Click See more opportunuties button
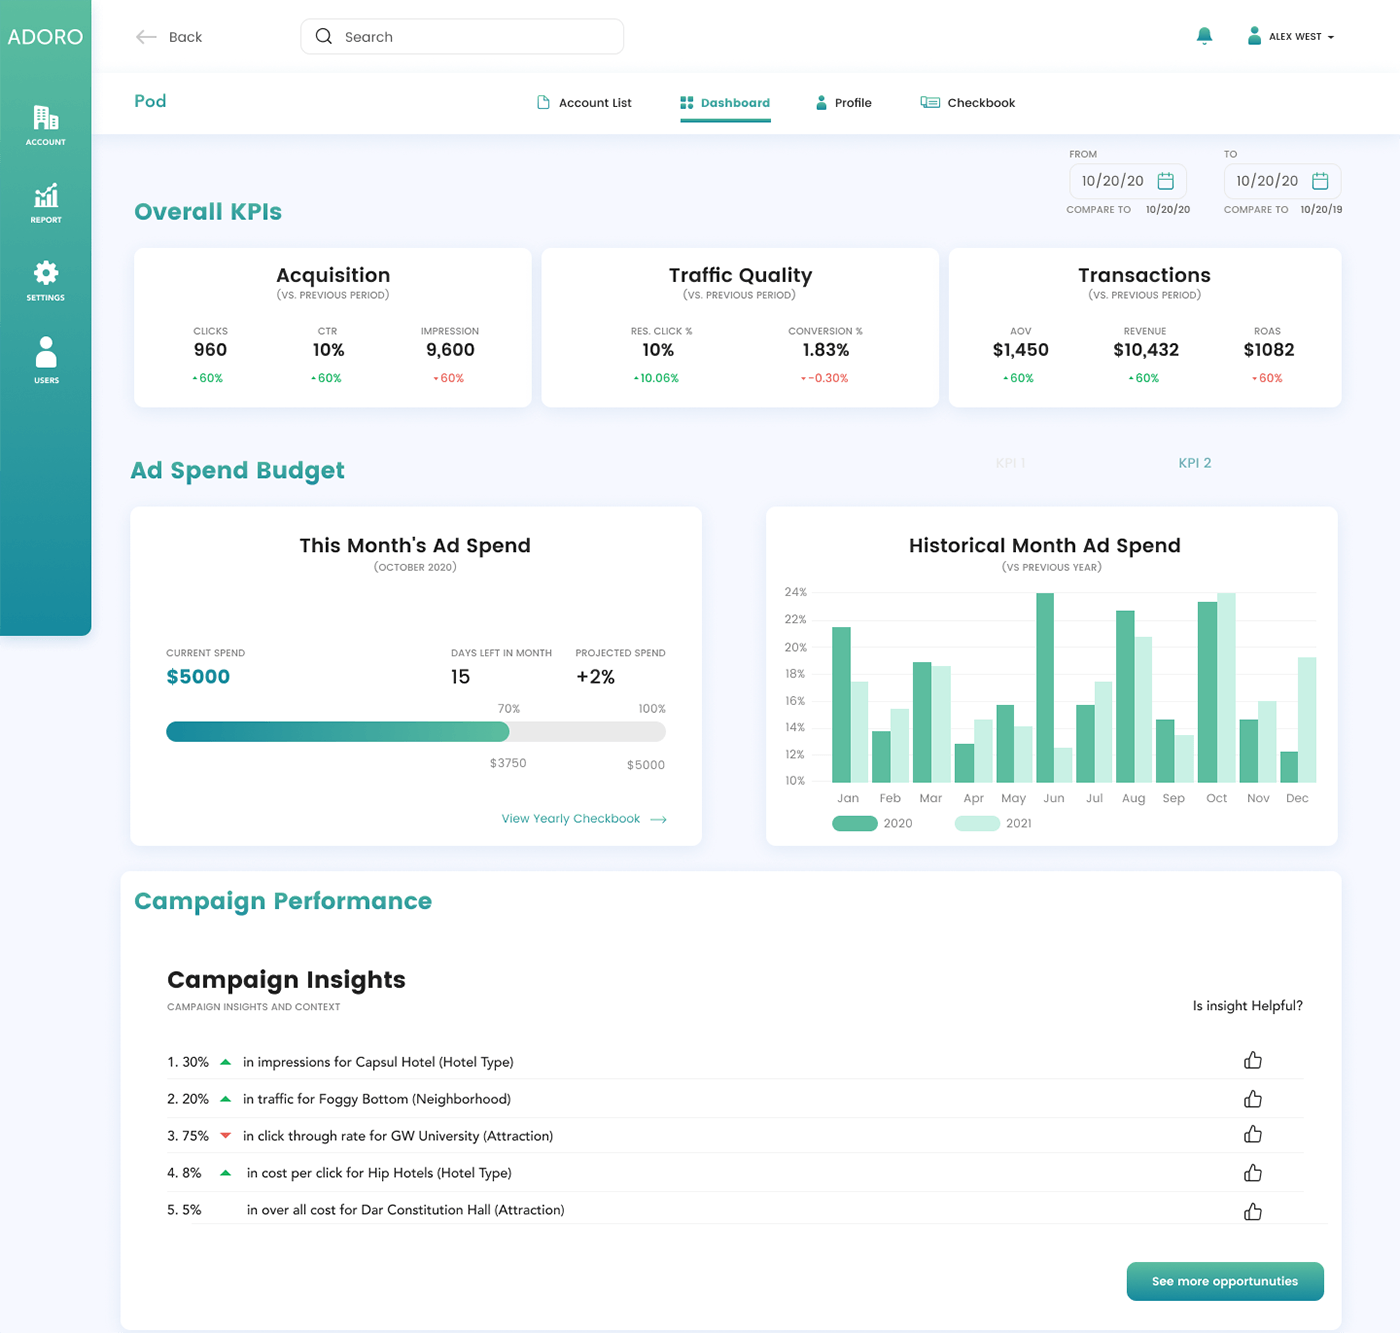 [1225, 1281]
